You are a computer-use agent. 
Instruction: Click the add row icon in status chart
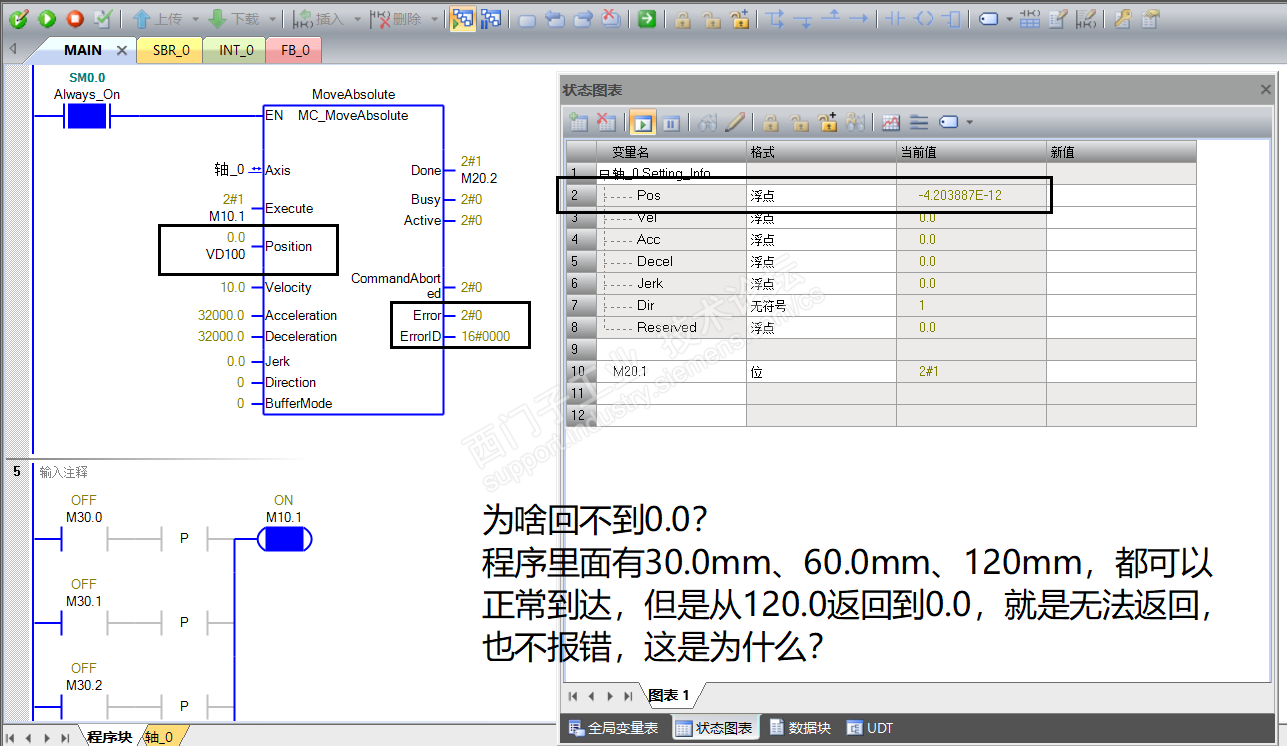click(578, 123)
